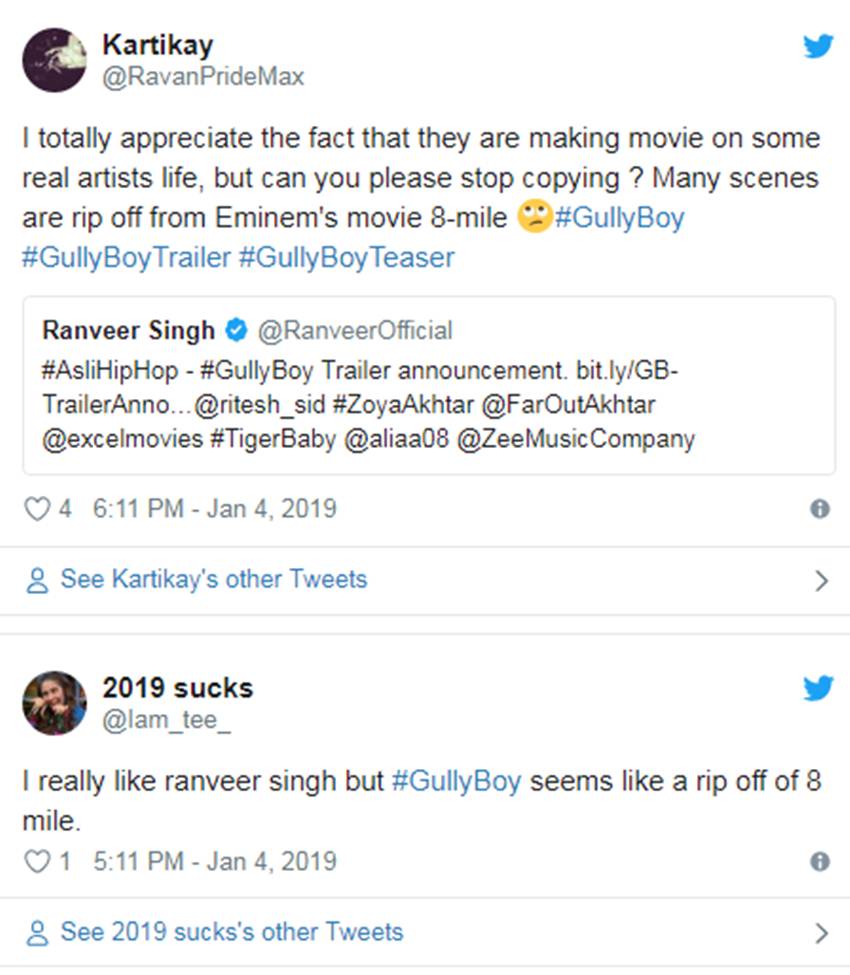Open the #GullyBoyTrailer hashtag
This screenshot has width=850, height=975.
coord(125,257)
